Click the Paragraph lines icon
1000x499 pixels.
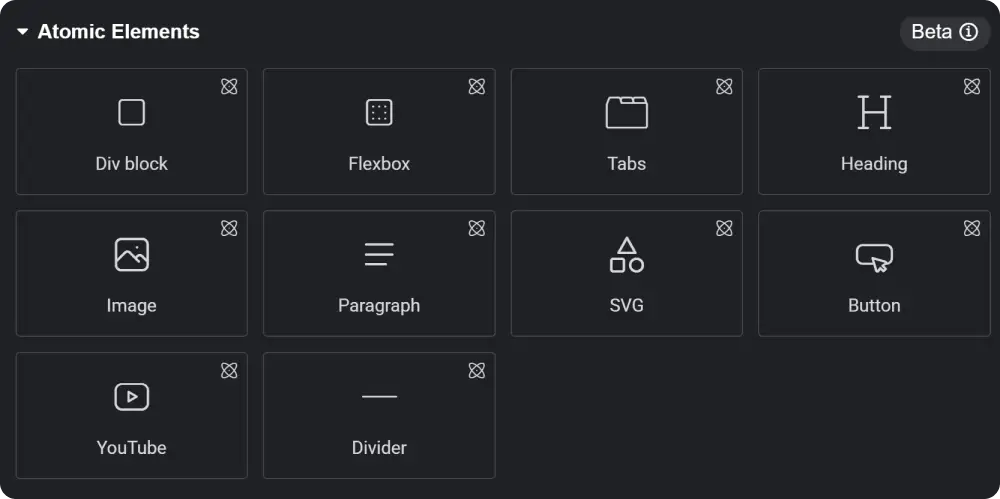[379, 254]
